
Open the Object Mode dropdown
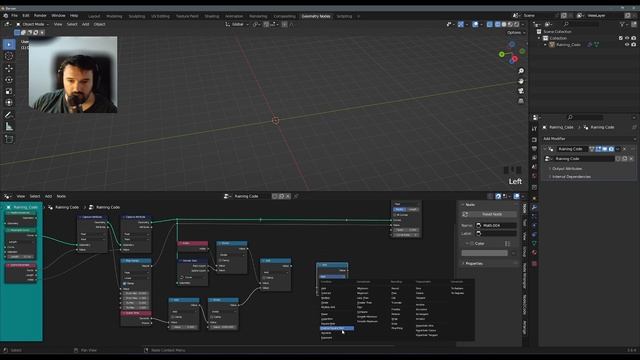pos(32,24)
